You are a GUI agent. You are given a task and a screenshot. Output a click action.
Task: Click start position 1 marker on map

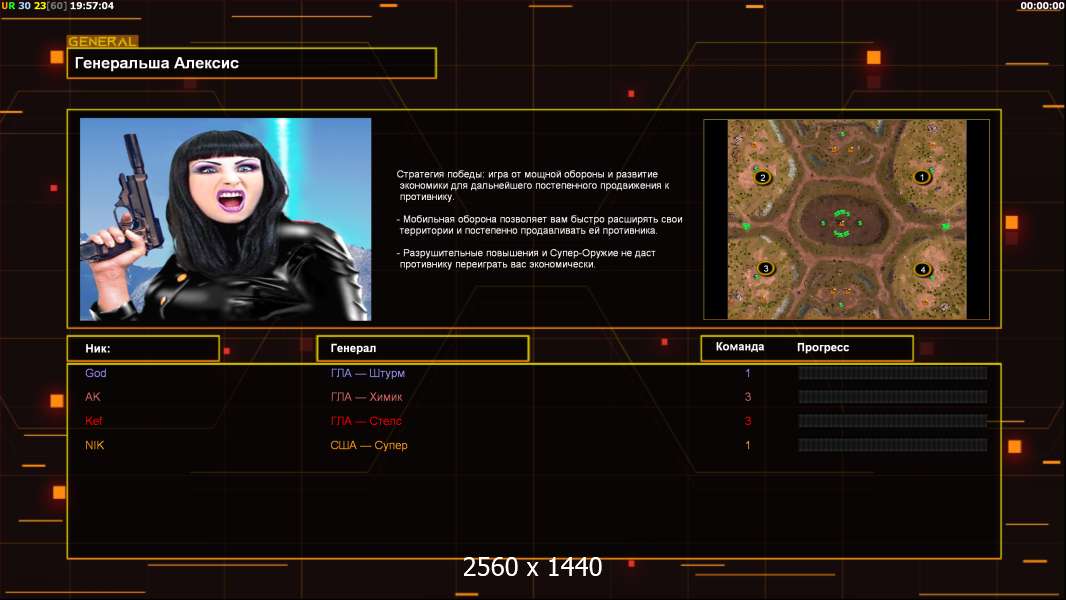(922, 177)
